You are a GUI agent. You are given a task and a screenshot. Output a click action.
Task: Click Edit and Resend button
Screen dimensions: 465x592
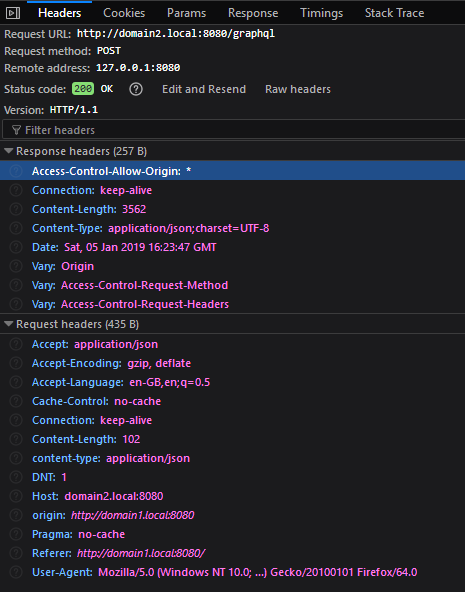pos(204,89)
